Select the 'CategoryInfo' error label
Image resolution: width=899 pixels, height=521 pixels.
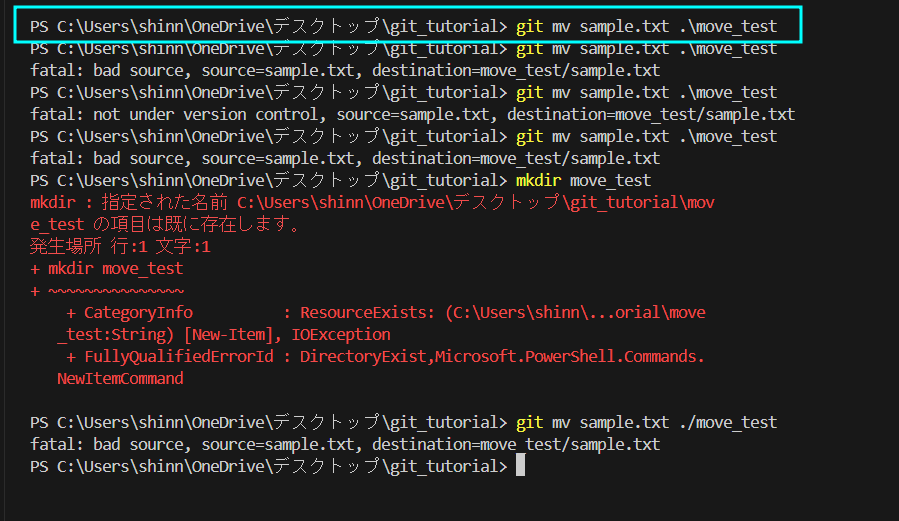138,312
